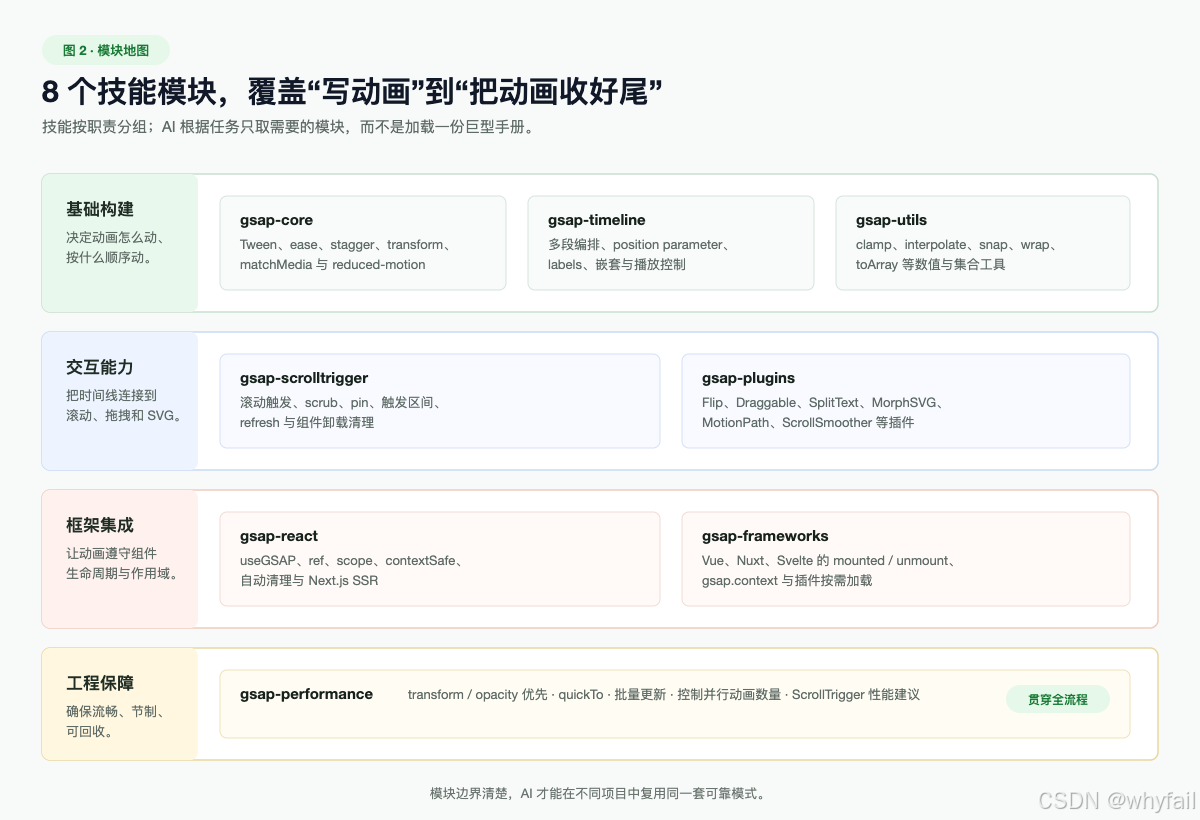Open the gsap-react module card title

coord(279,536)
